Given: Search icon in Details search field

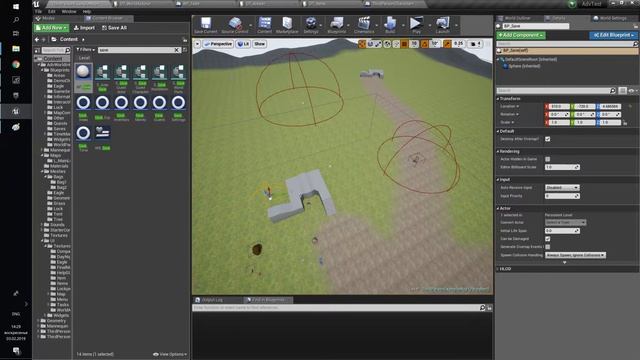Looking at the screenshot, I should pyautogui.click(x=612, y=91).
